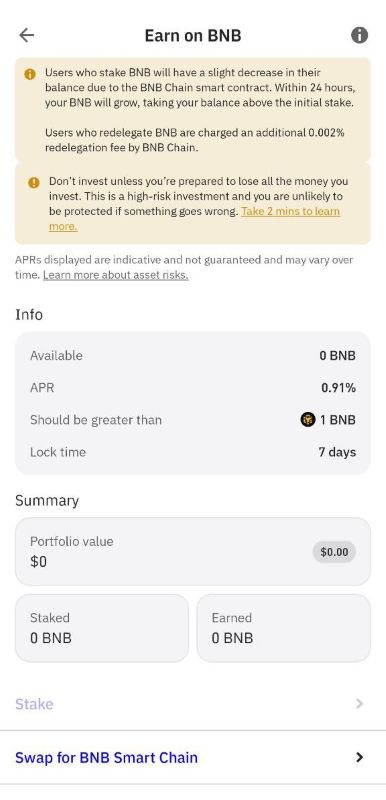
Task: Select Swap for BNB Smart Chain
Action: click(x=193, y=757)
